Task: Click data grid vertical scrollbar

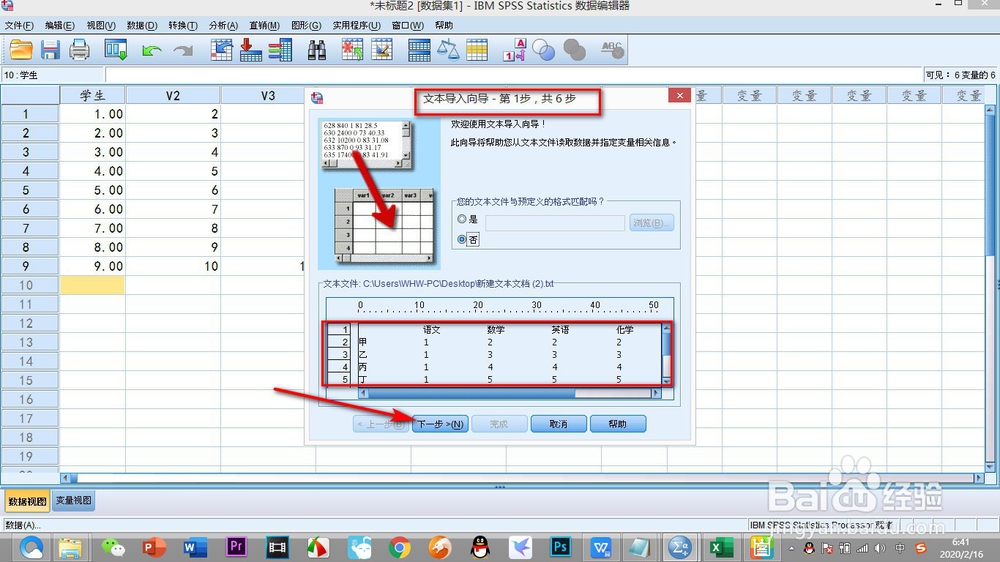Action: click(x=990, y=288)
